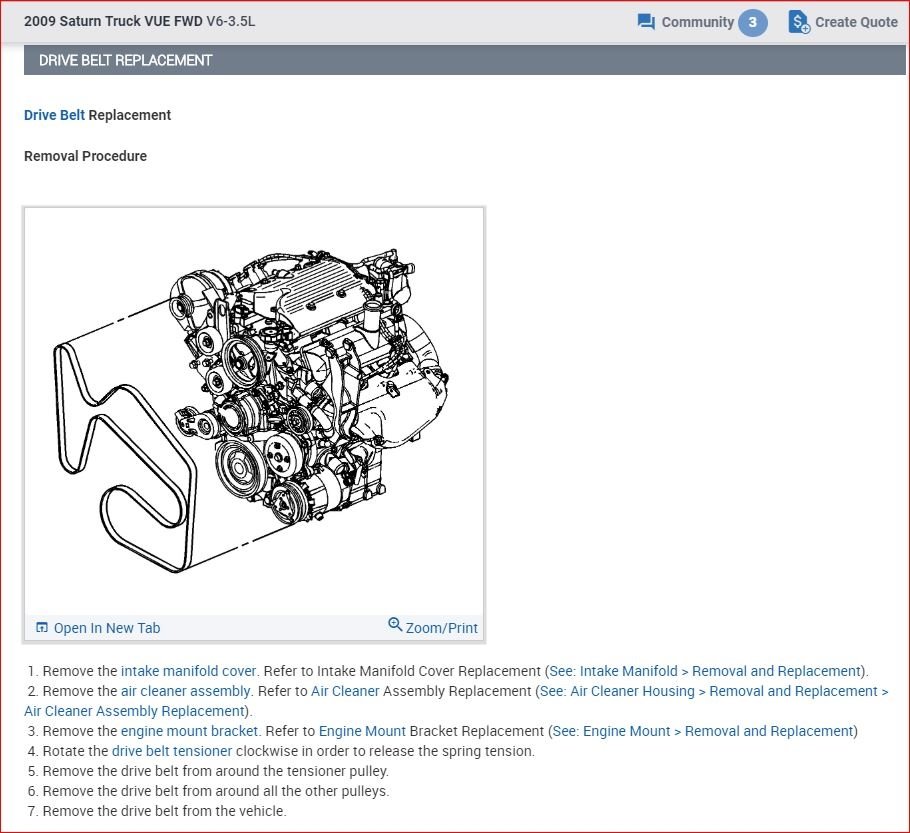Click step 6 about all other pulleys
This screenshot has width=910, height=833.
[208, 791]
